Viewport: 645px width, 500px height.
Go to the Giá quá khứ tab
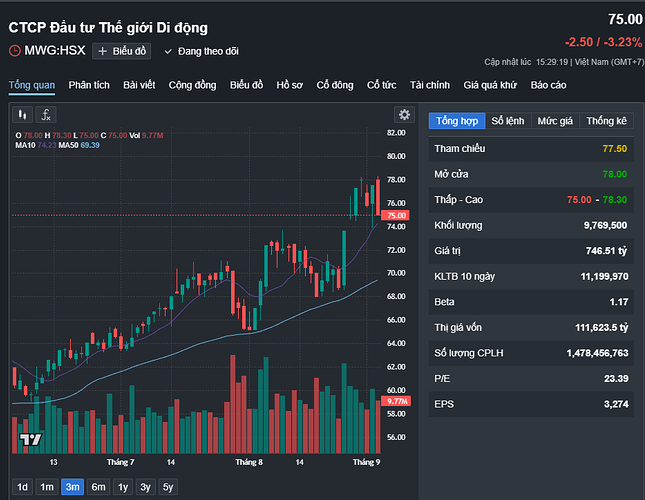coord(490,85)
